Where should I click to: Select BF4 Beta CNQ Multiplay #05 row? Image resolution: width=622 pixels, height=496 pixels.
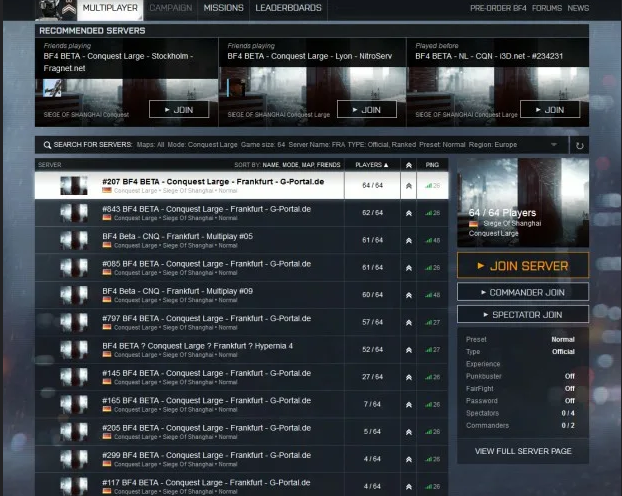[242, 240]
